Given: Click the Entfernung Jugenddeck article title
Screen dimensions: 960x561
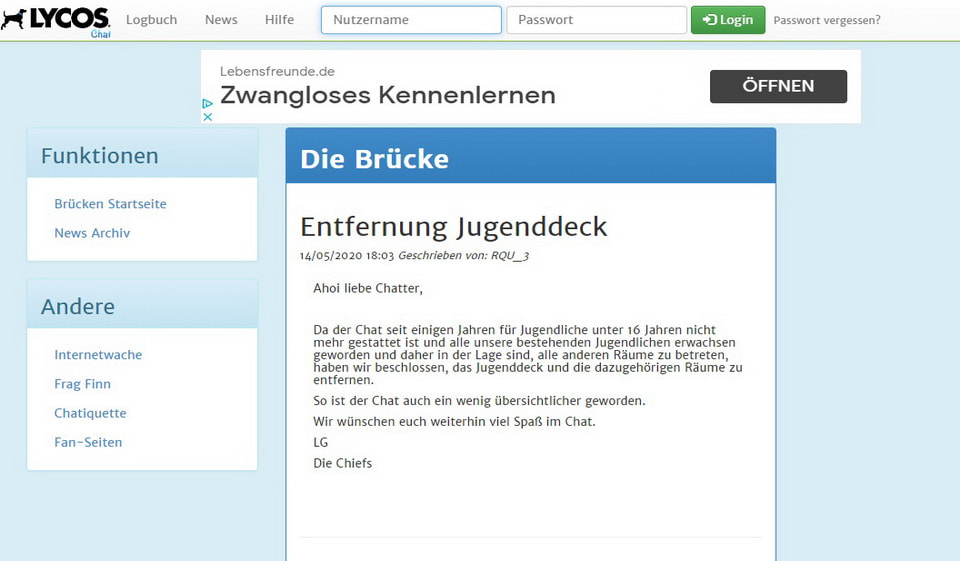Looking at the screenshot, I should point(453,226).
